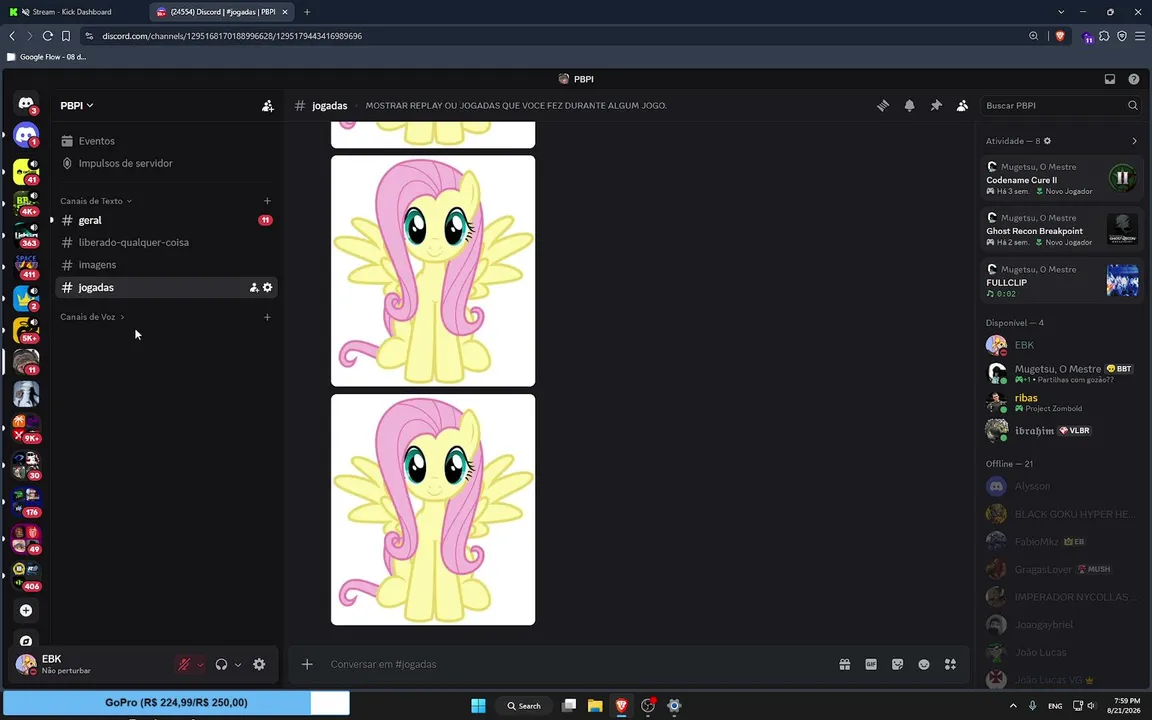Add a voice channel with plus icon
Viewport: 1152px width, 720px height.
[267, 317]
